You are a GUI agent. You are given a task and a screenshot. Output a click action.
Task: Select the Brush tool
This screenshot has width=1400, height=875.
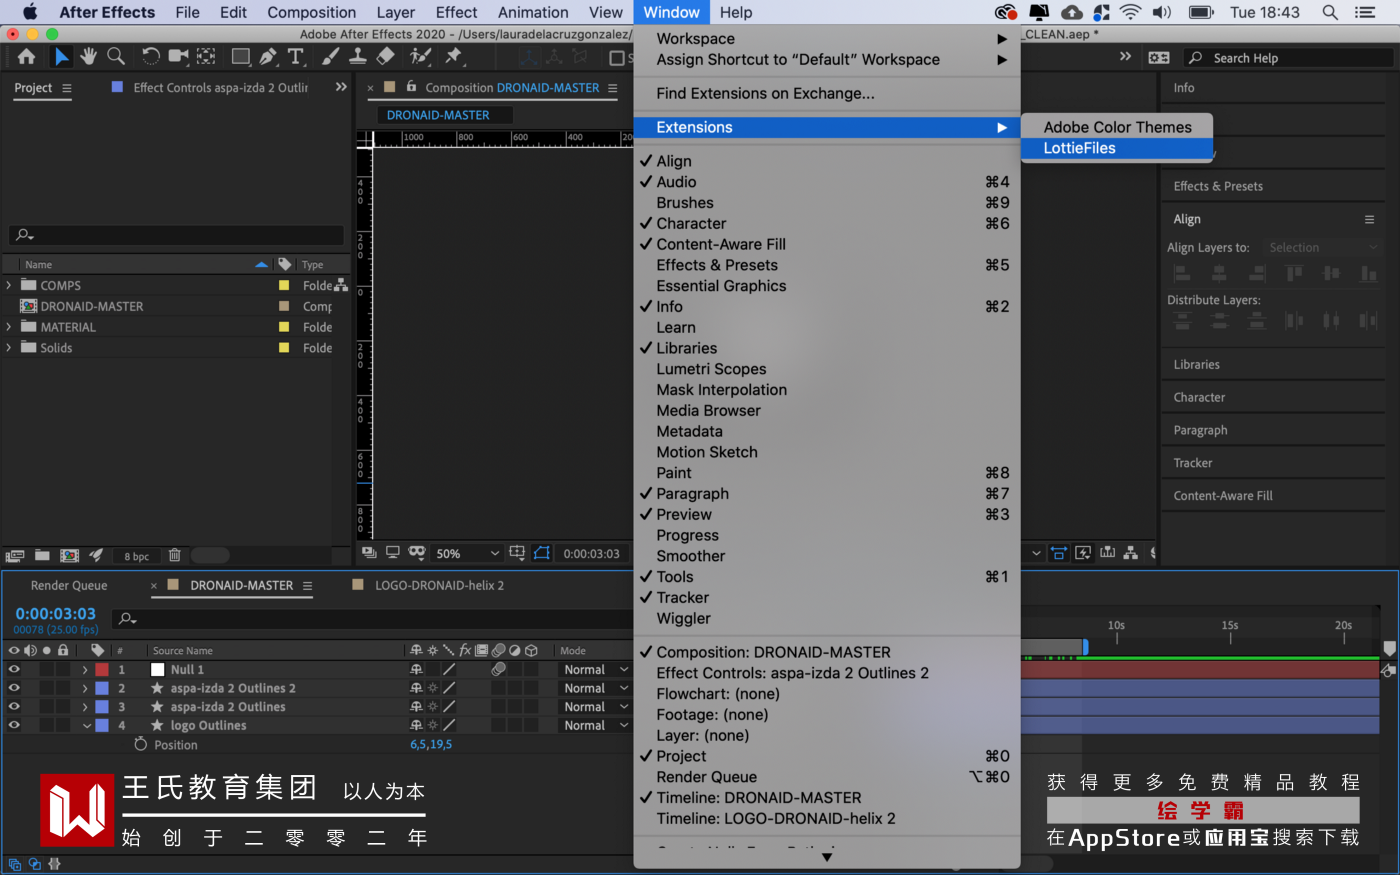click(x=330, y=56)
